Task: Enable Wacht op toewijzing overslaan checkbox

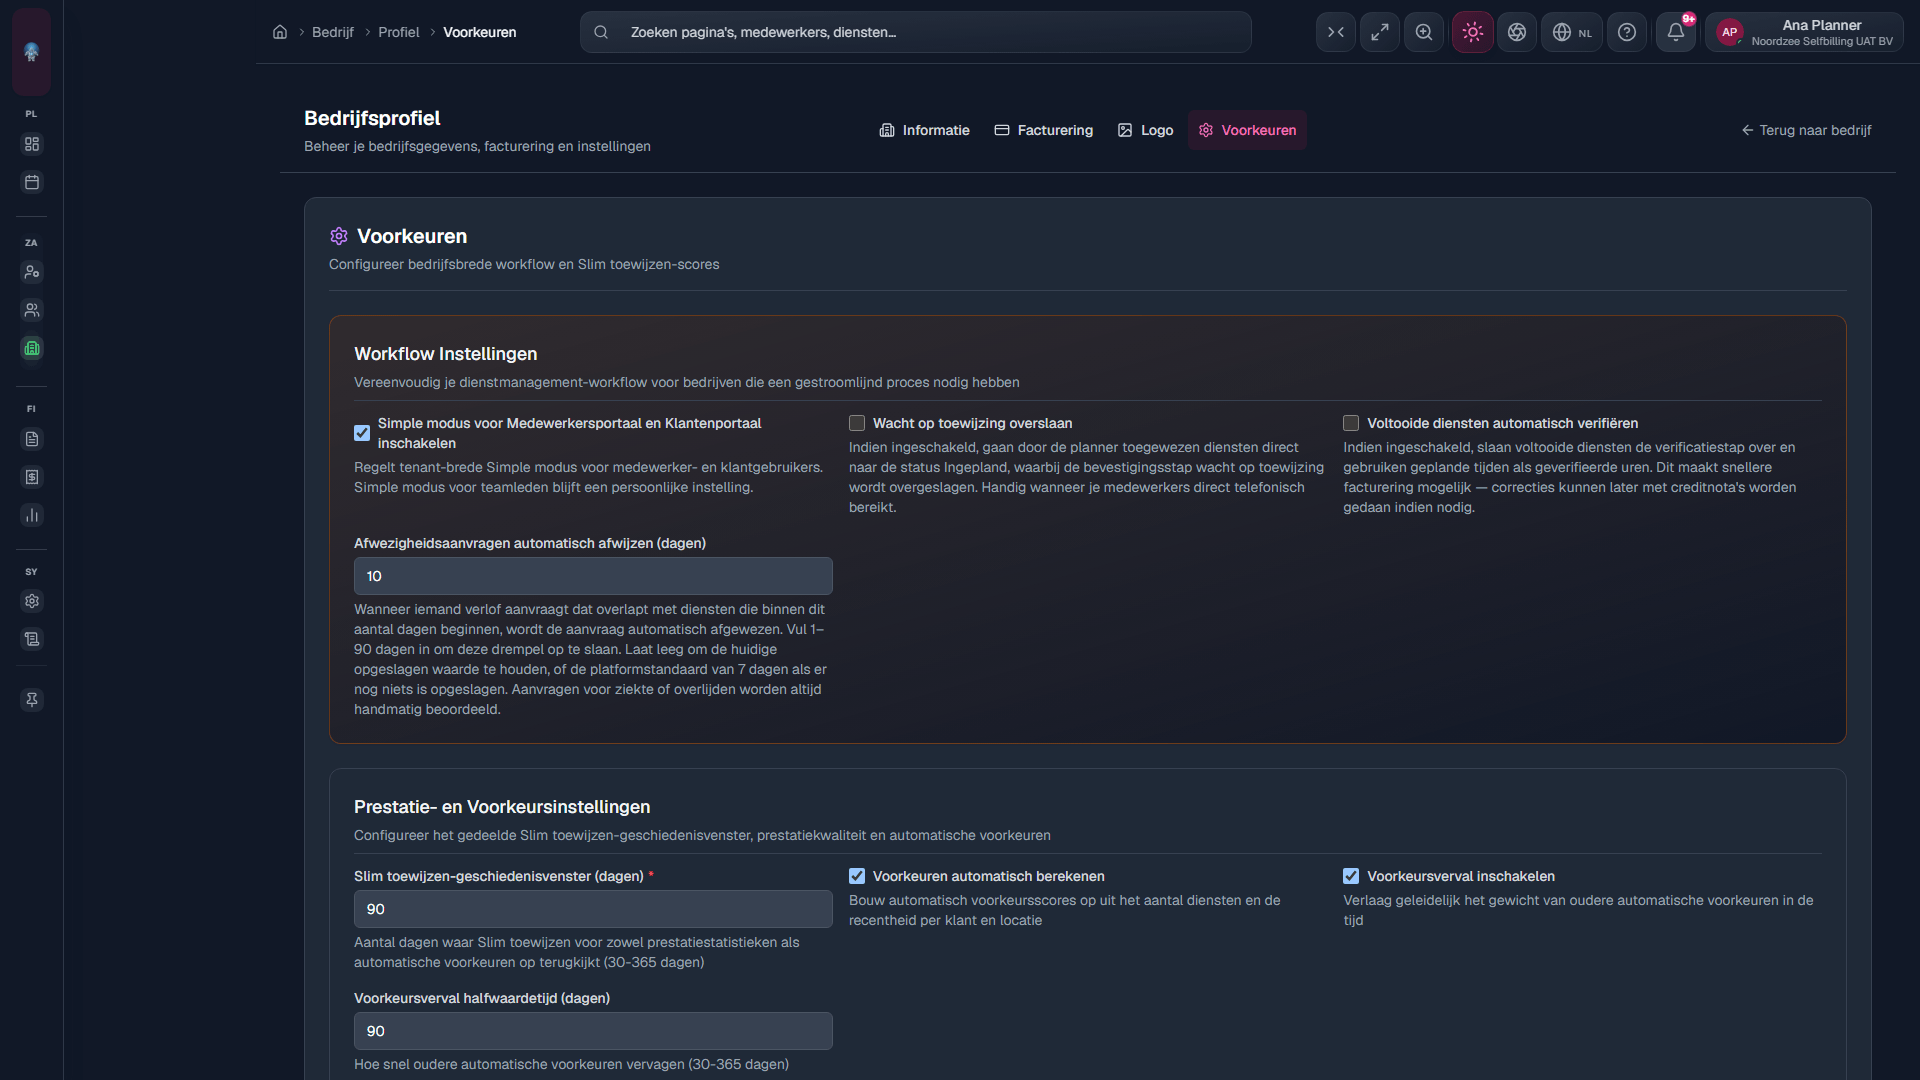Action: point(857,423)
